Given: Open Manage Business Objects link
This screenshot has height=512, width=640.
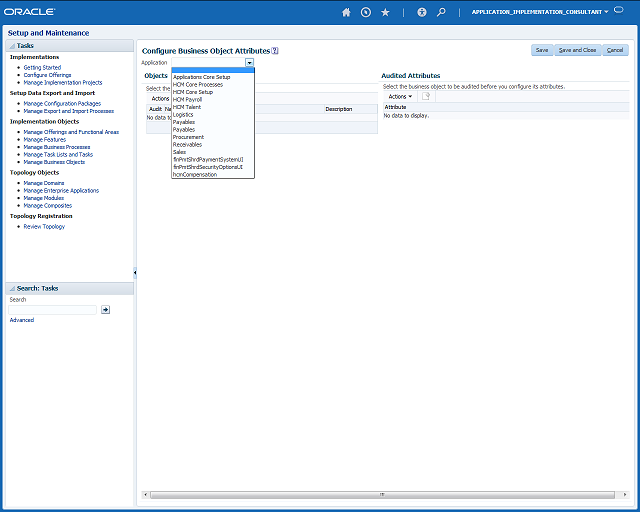Looking at the screenshot, I should [x=54, y=162].
